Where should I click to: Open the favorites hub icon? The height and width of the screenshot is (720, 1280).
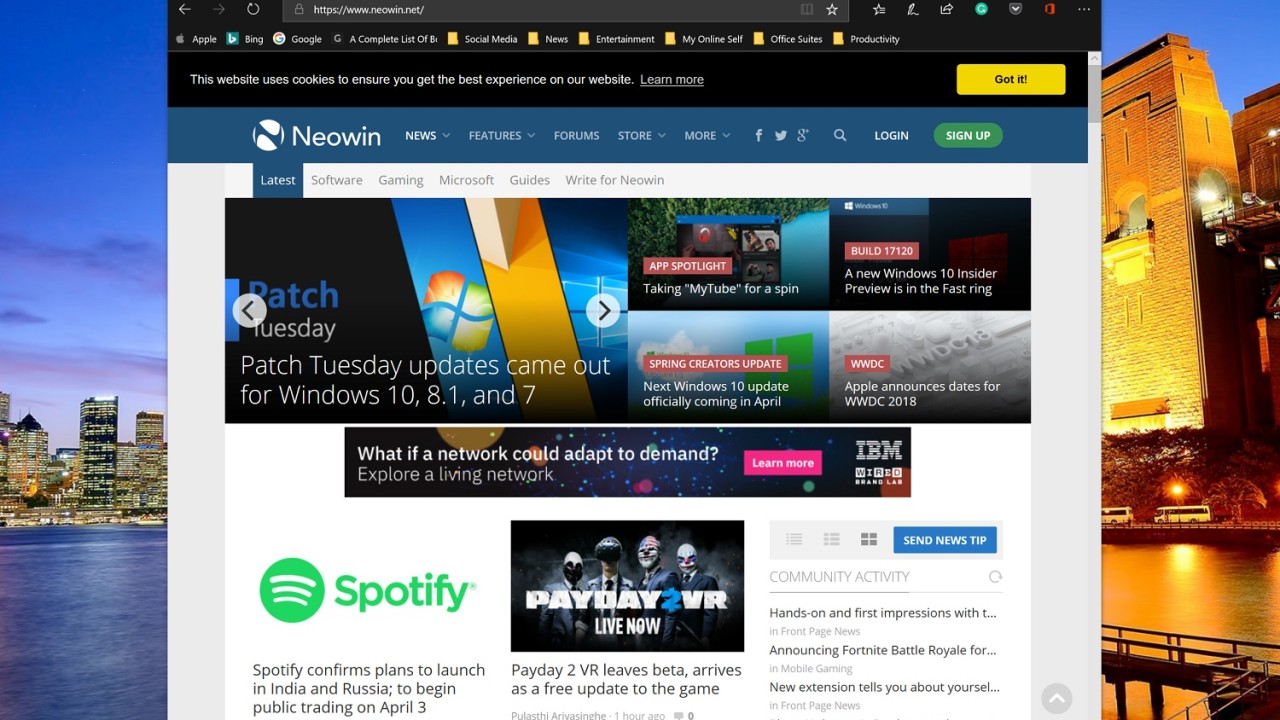coord(879,9)
